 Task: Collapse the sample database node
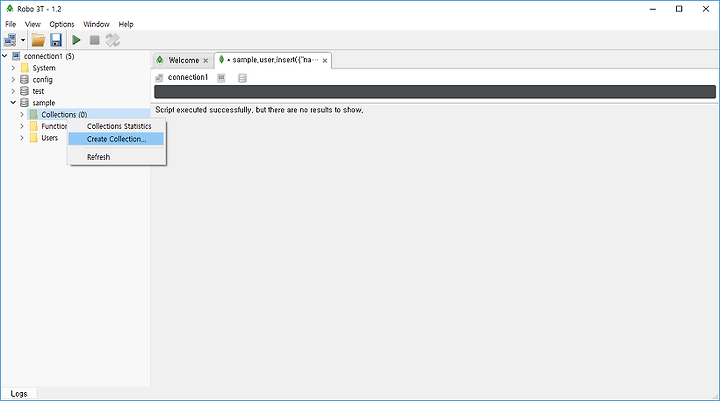(x=13, y=103)
